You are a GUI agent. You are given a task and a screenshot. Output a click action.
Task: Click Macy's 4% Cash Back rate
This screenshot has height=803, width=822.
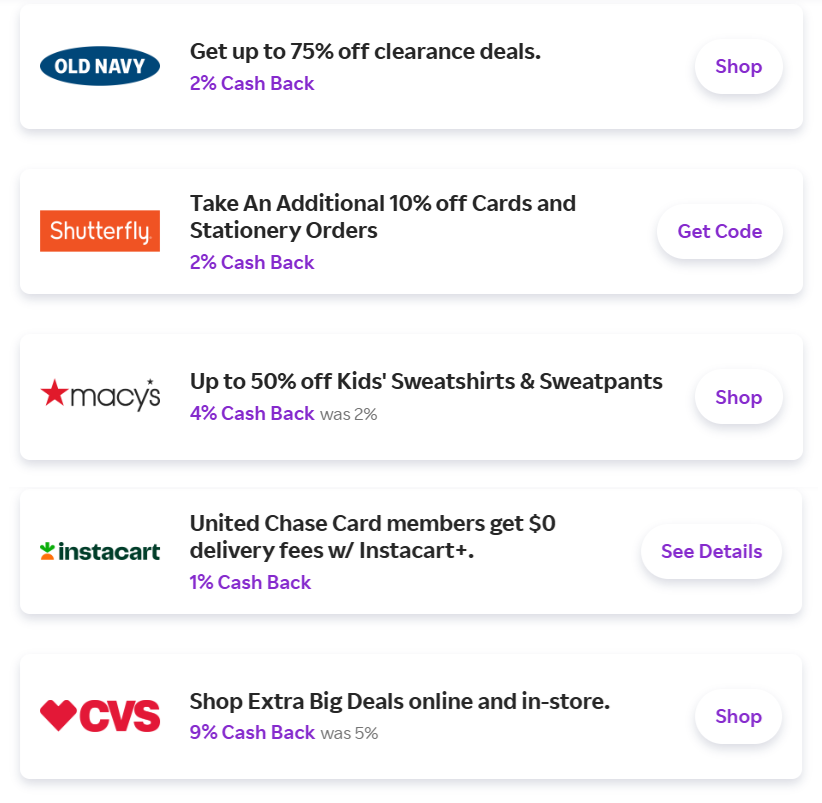(252, 414)
